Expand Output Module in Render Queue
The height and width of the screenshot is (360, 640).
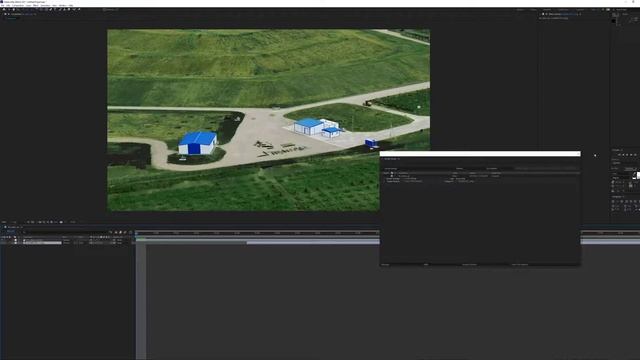coord(384,181)
